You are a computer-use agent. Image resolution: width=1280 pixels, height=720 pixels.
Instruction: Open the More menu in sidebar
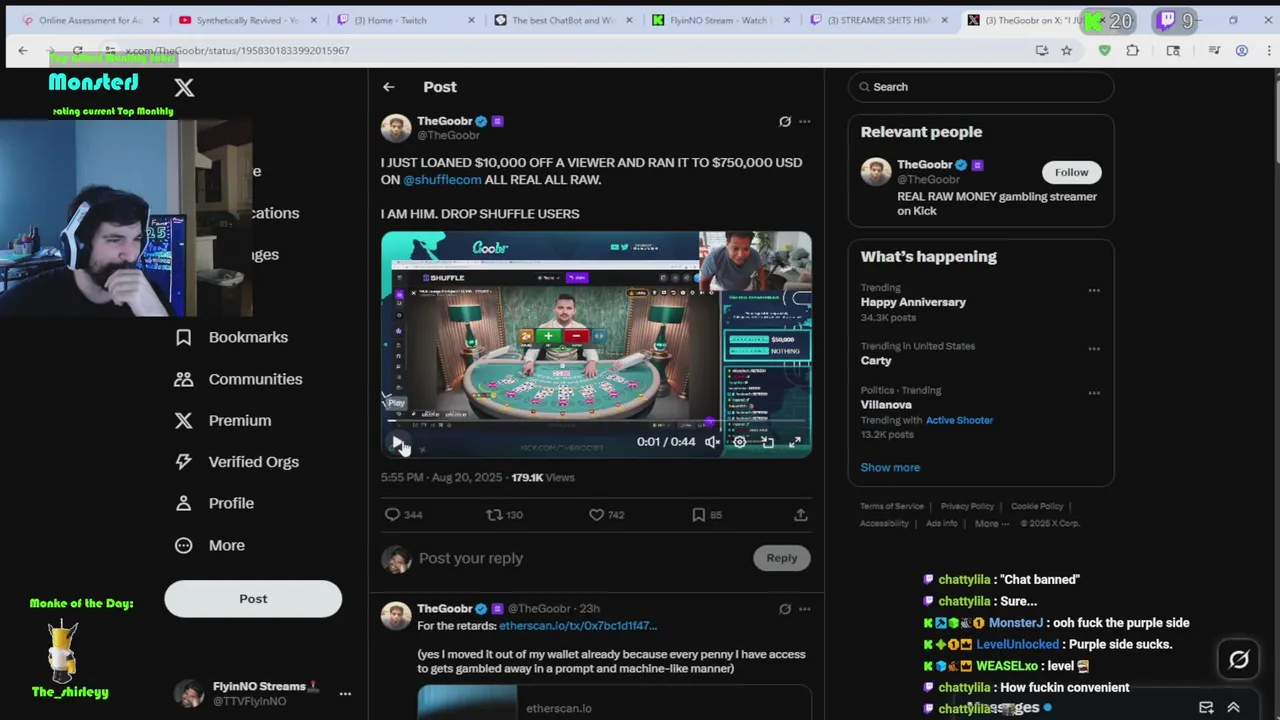tap(226, 545)
